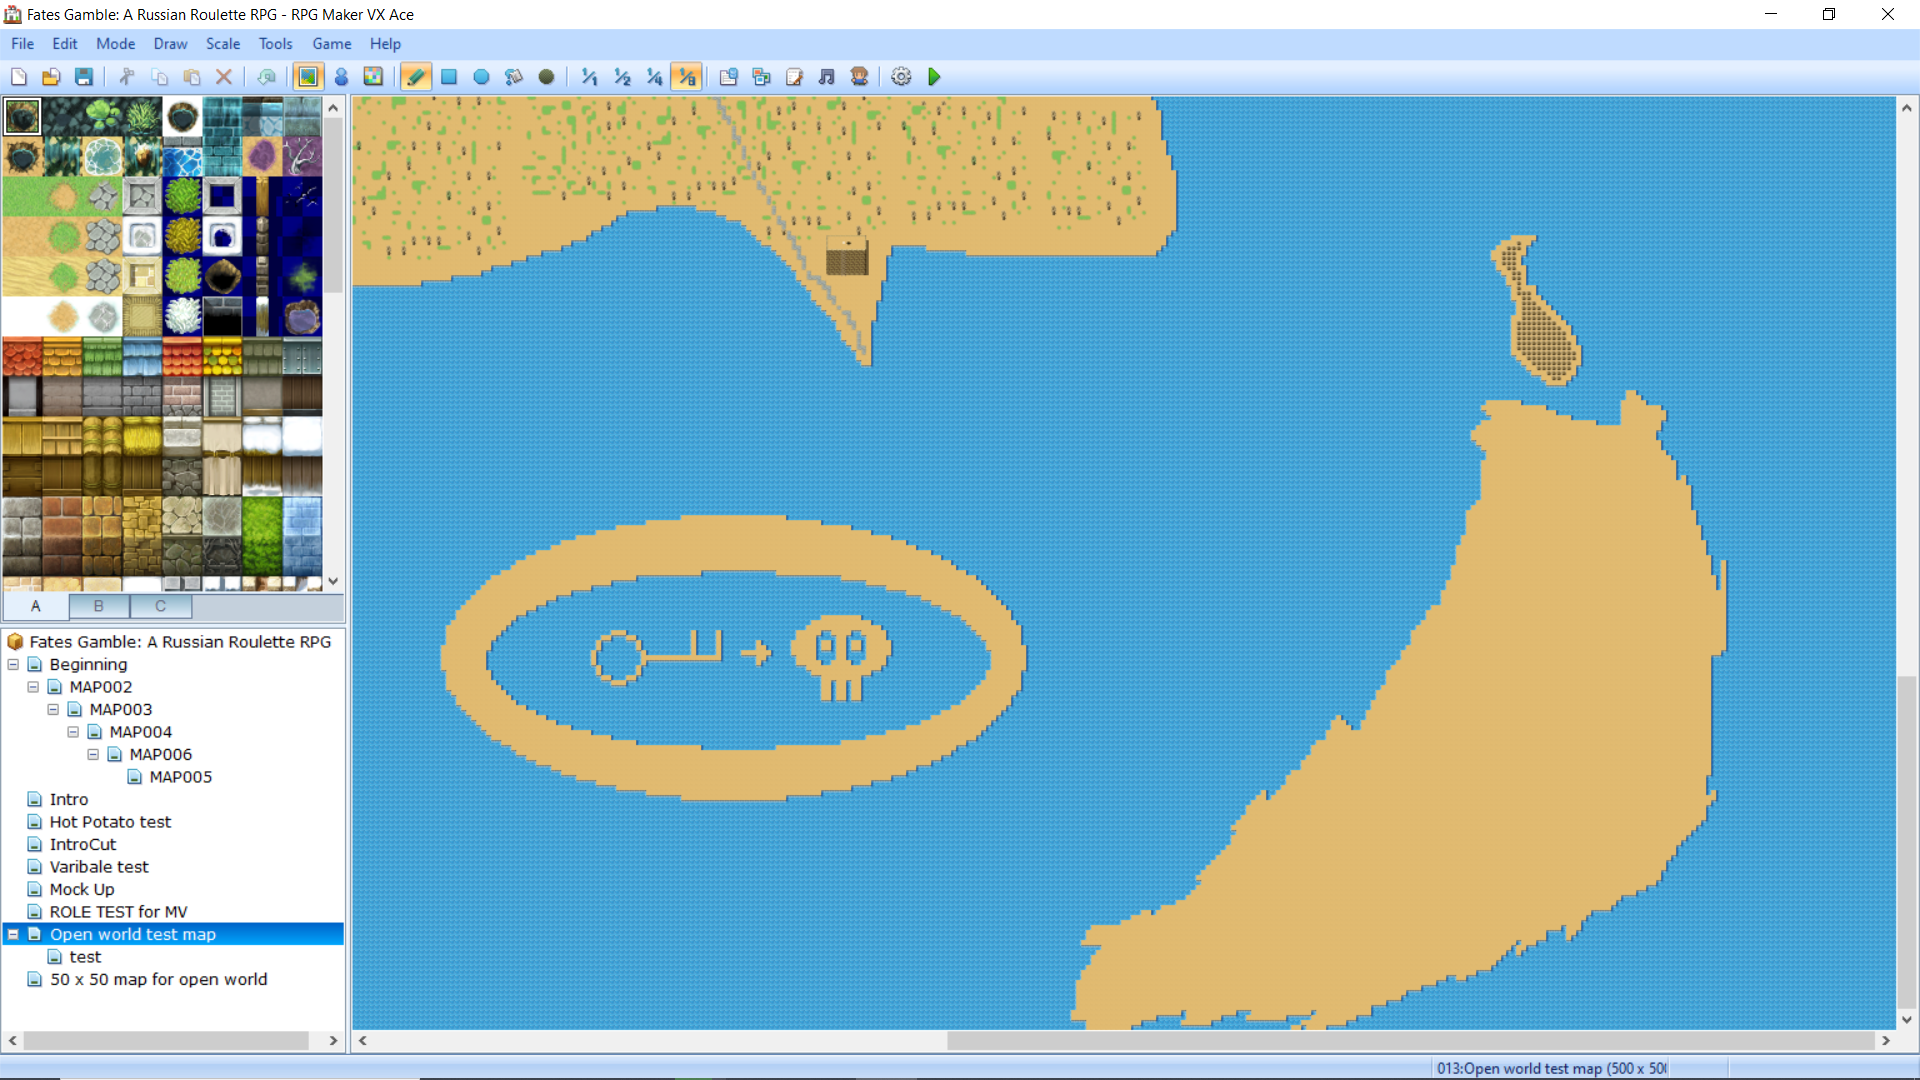Image resolution: width=1920 pixels, height=1080 pixels.
Task: Open the Sound Test music icon
Action: pyautogui.click(x=827, y=77)
